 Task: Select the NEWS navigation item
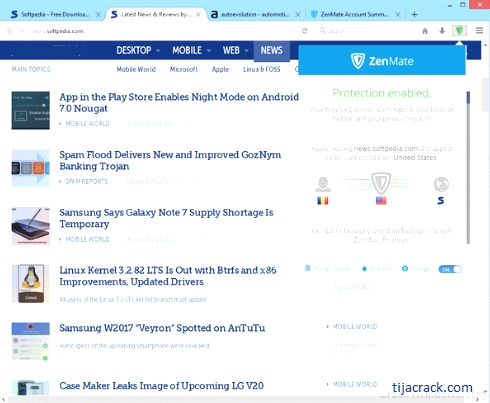271,51
